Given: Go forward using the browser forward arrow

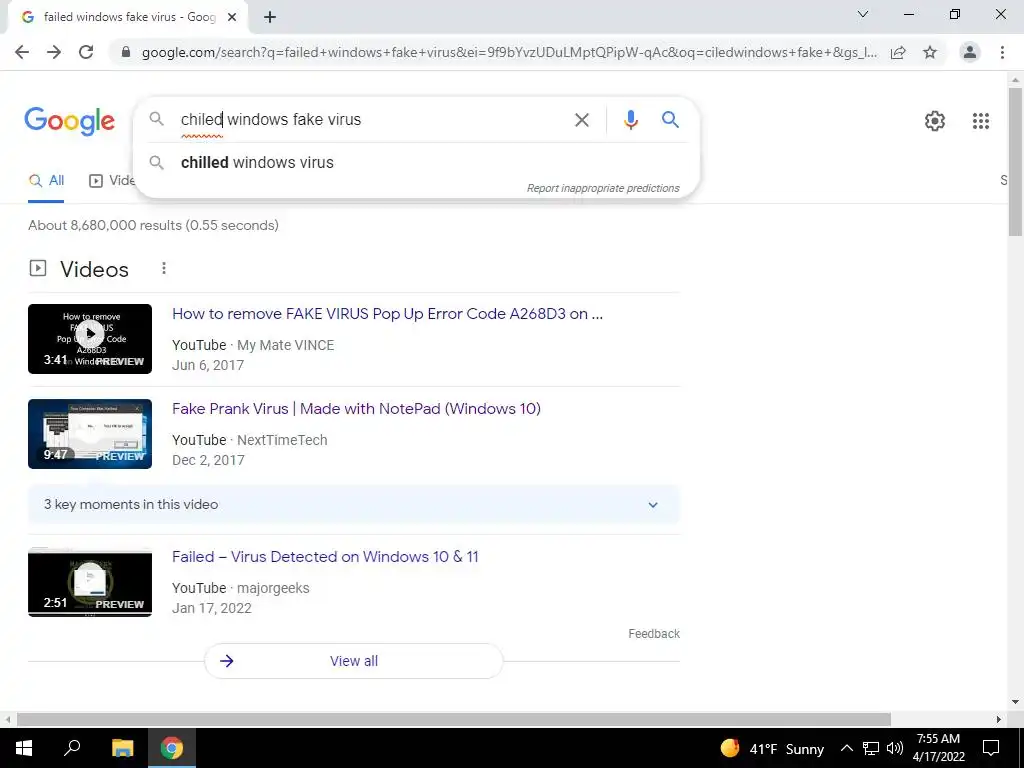Looking at the screenshot, I should (x=54, y=52).
